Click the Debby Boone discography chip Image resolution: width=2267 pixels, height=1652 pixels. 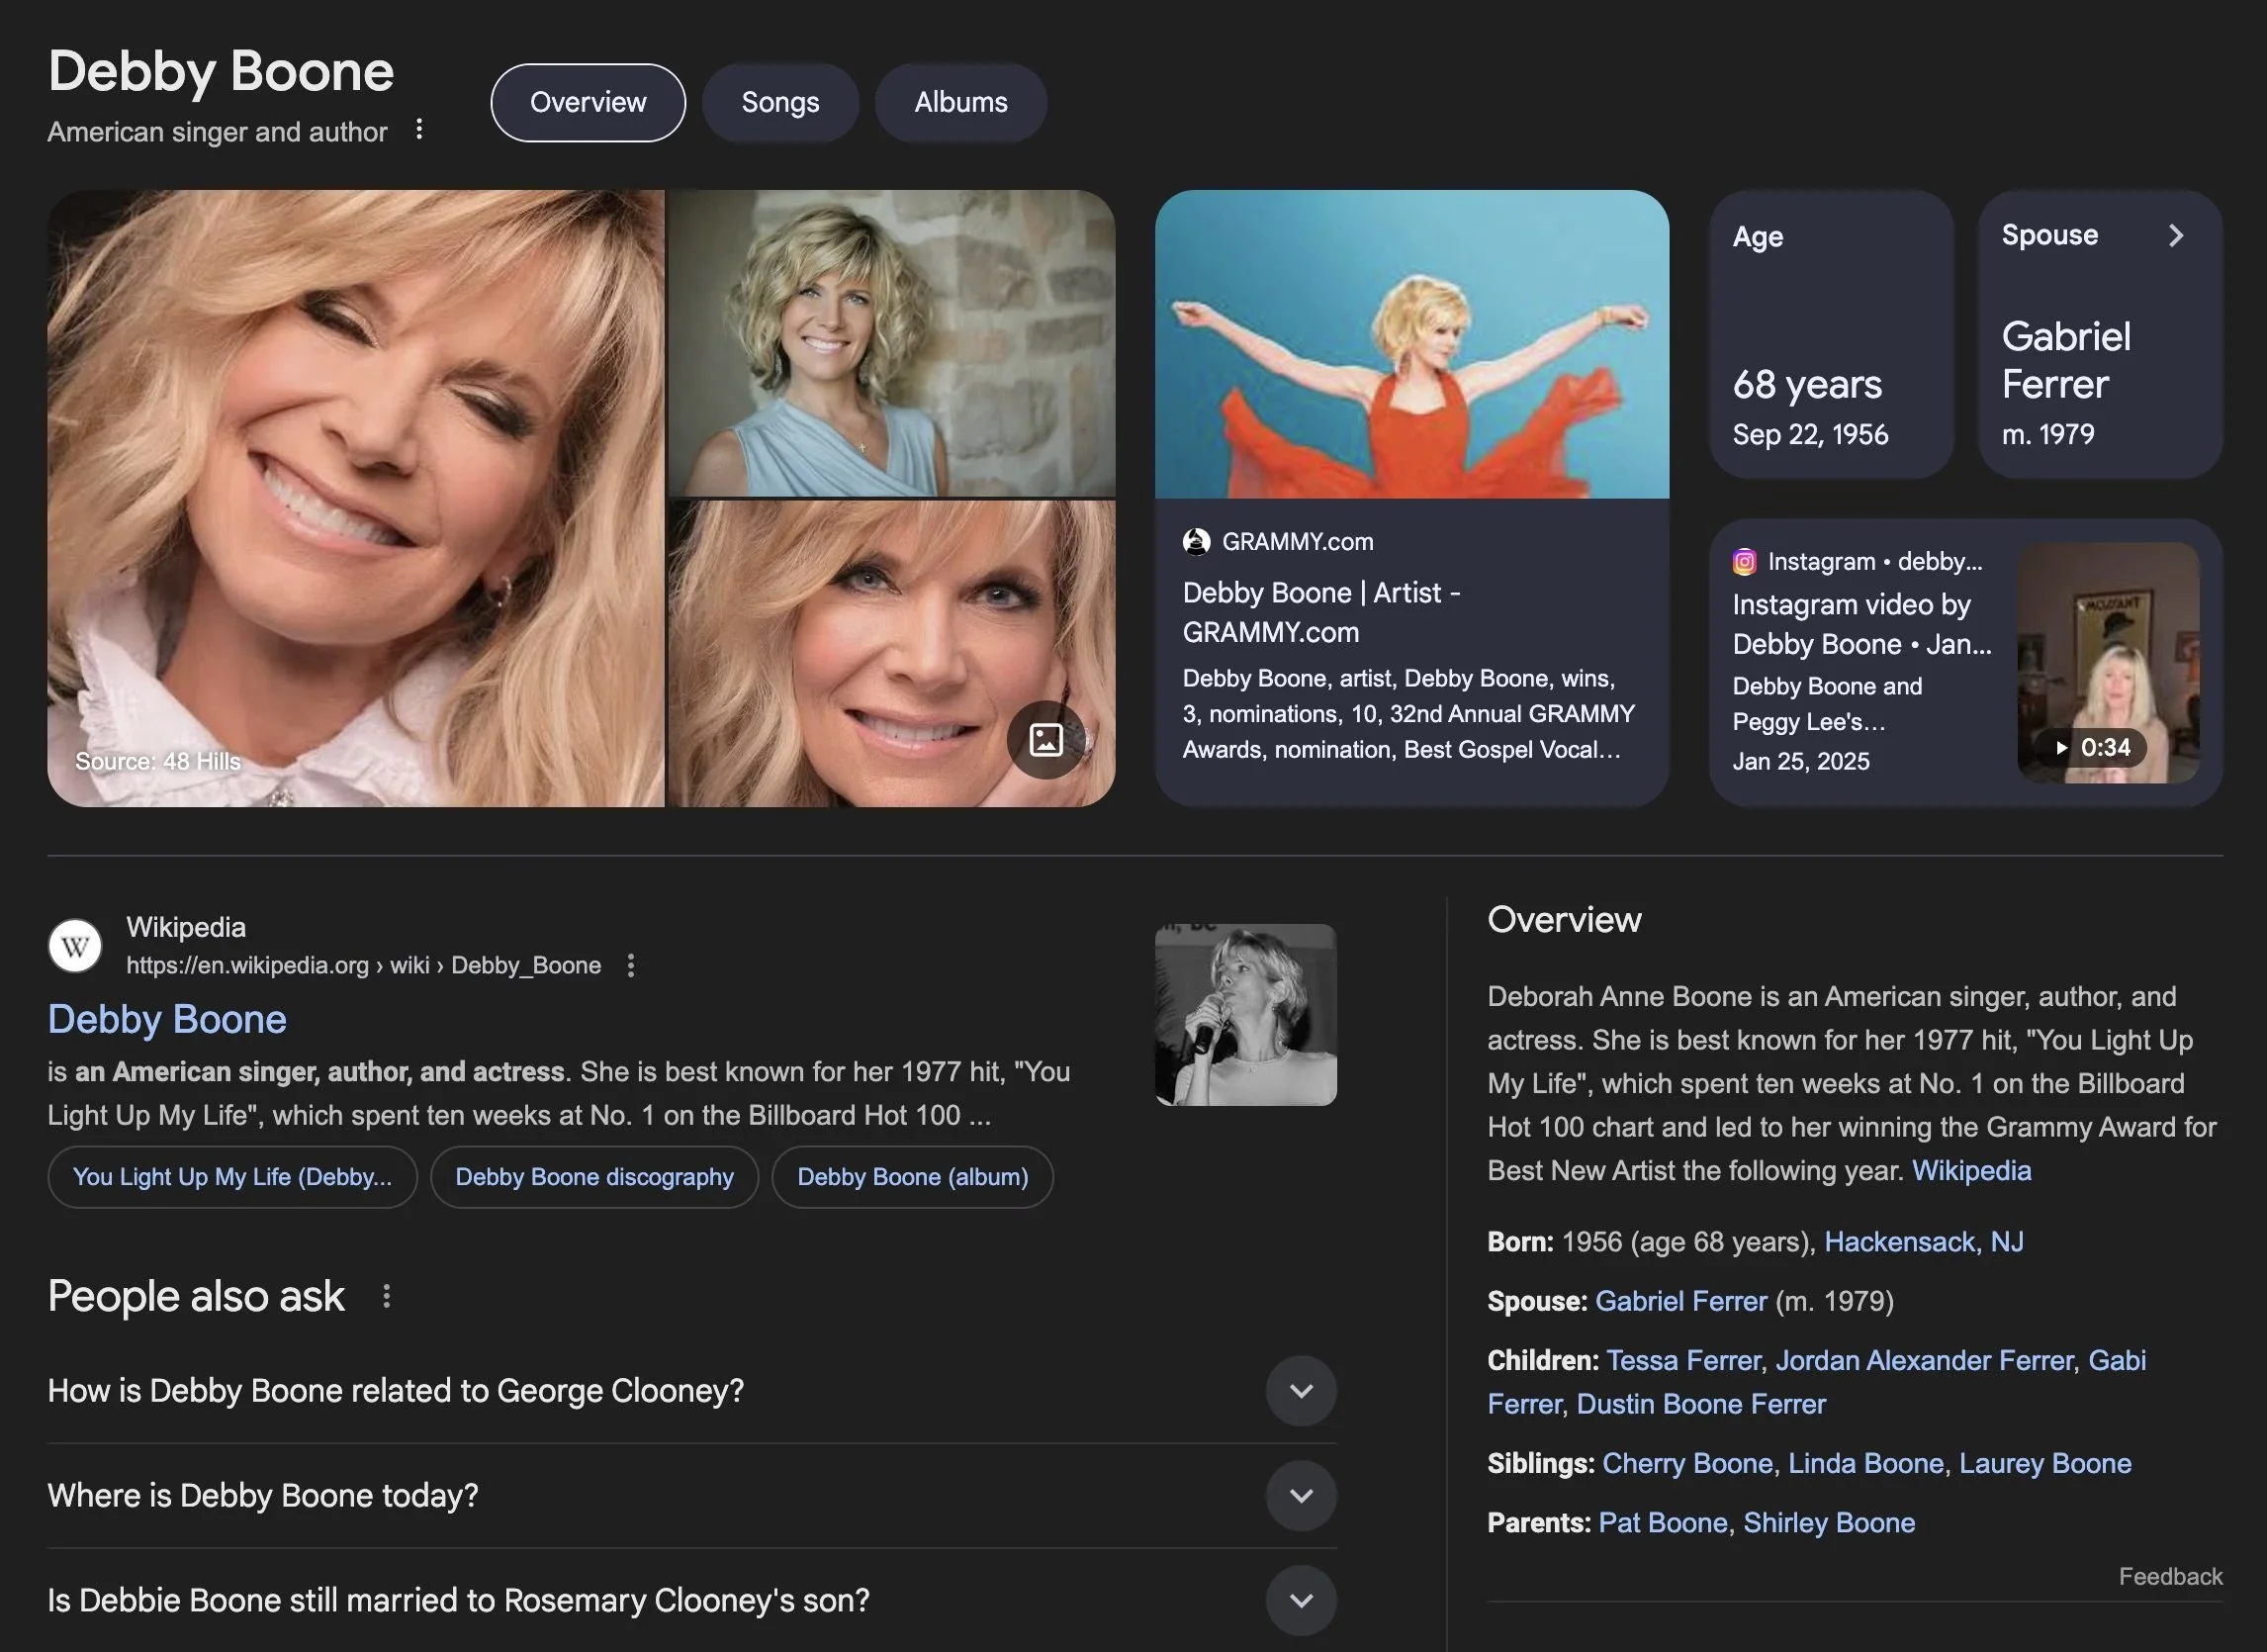tap(594, 1177)
